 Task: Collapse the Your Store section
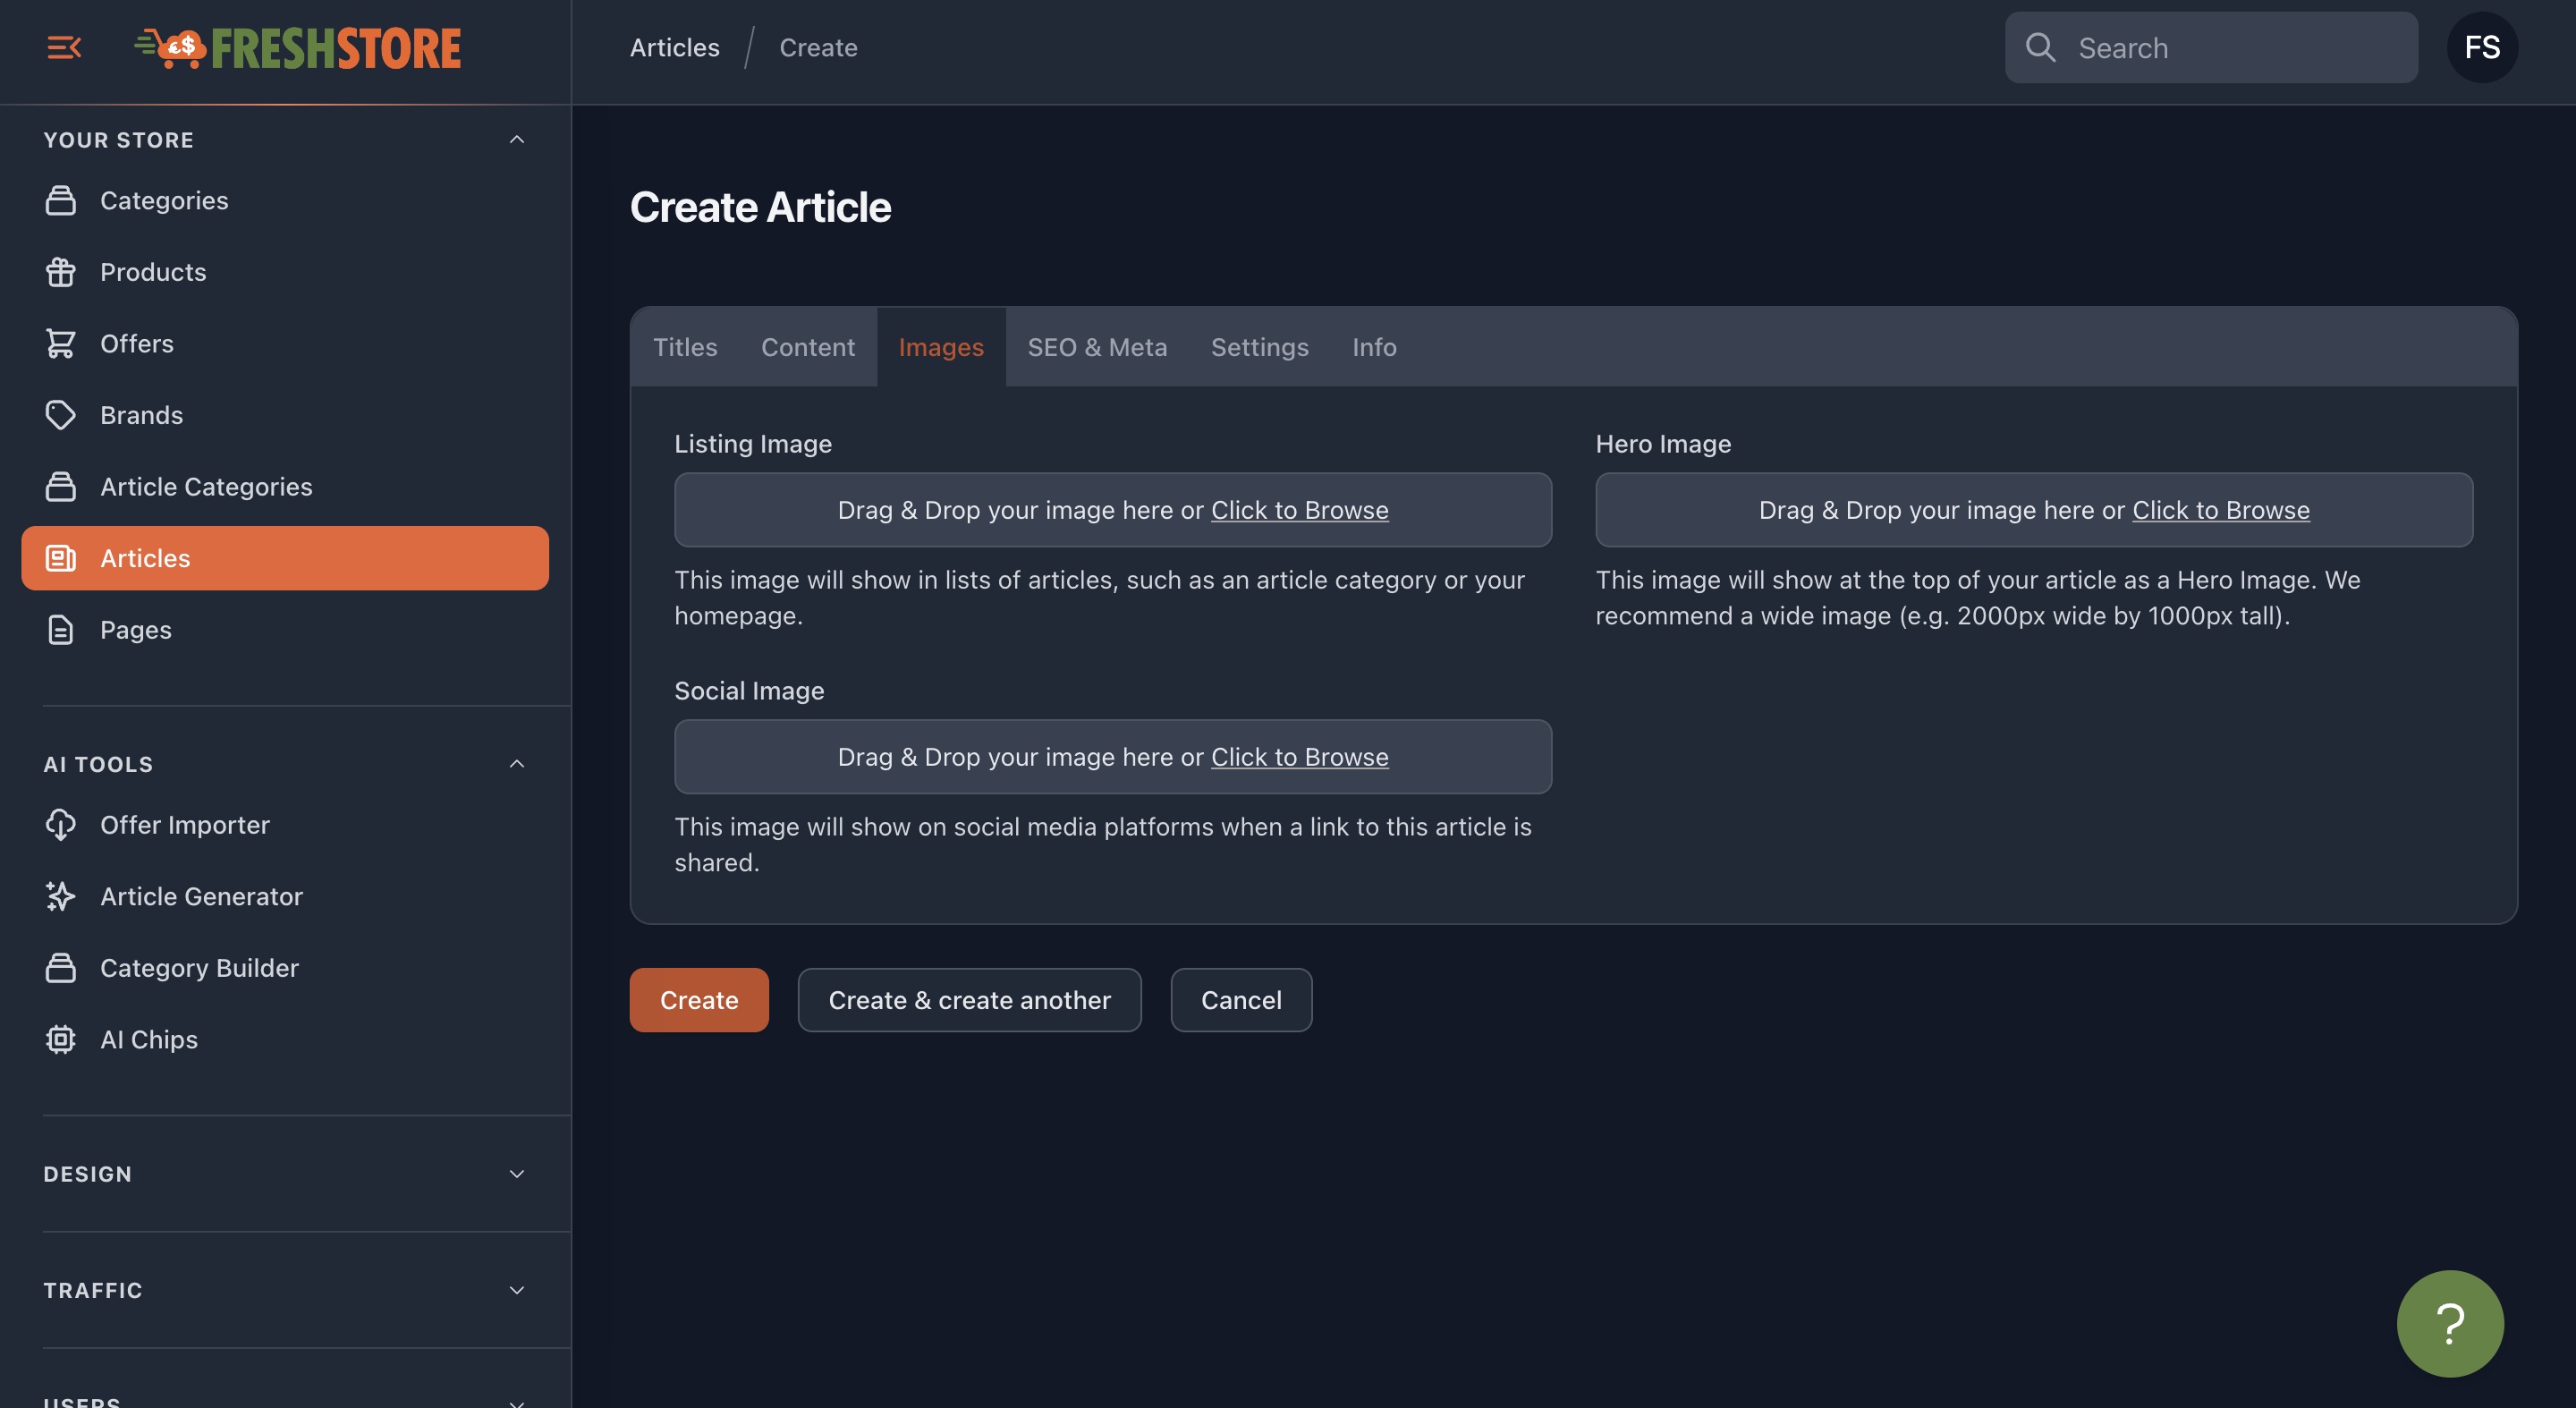click(516, 140)
